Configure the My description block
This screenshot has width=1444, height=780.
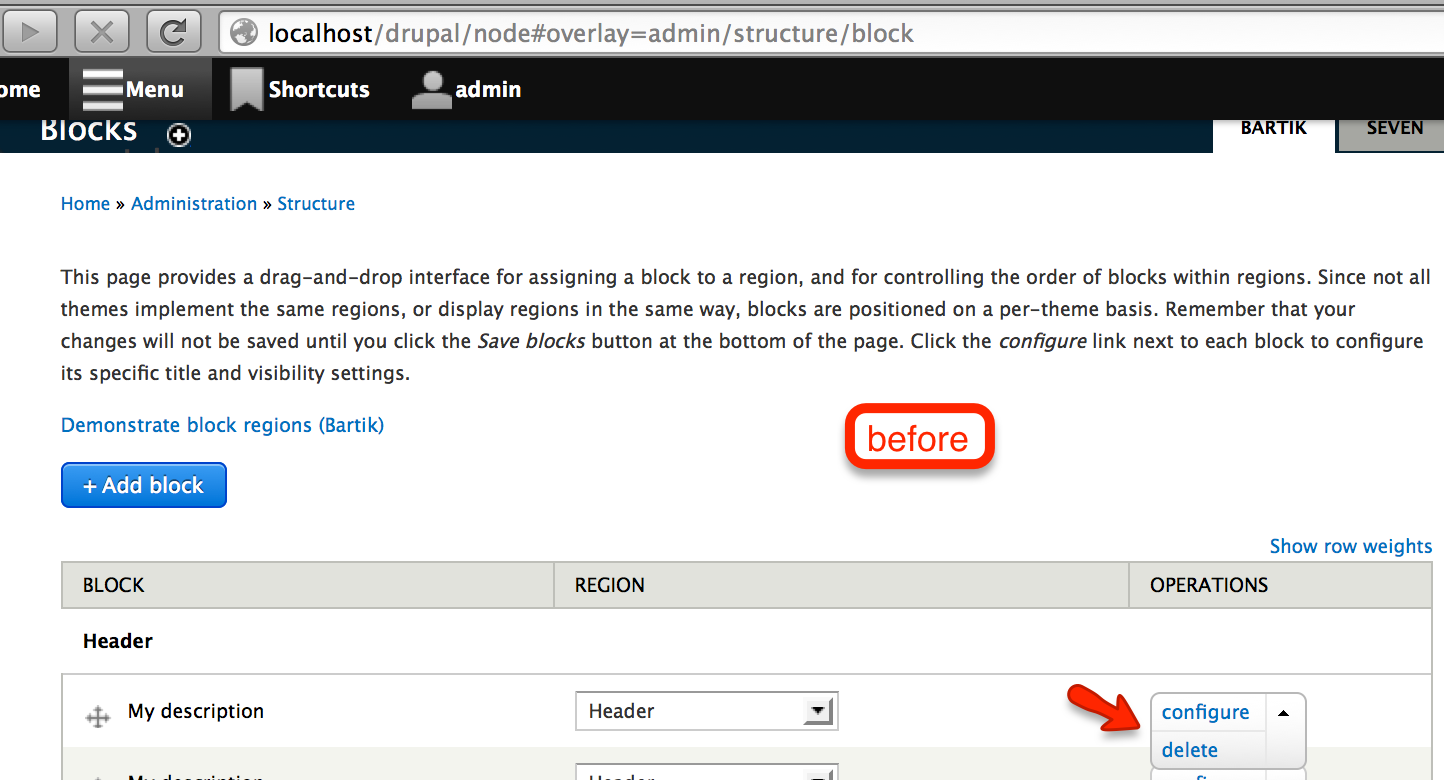tap(1206, 711)
